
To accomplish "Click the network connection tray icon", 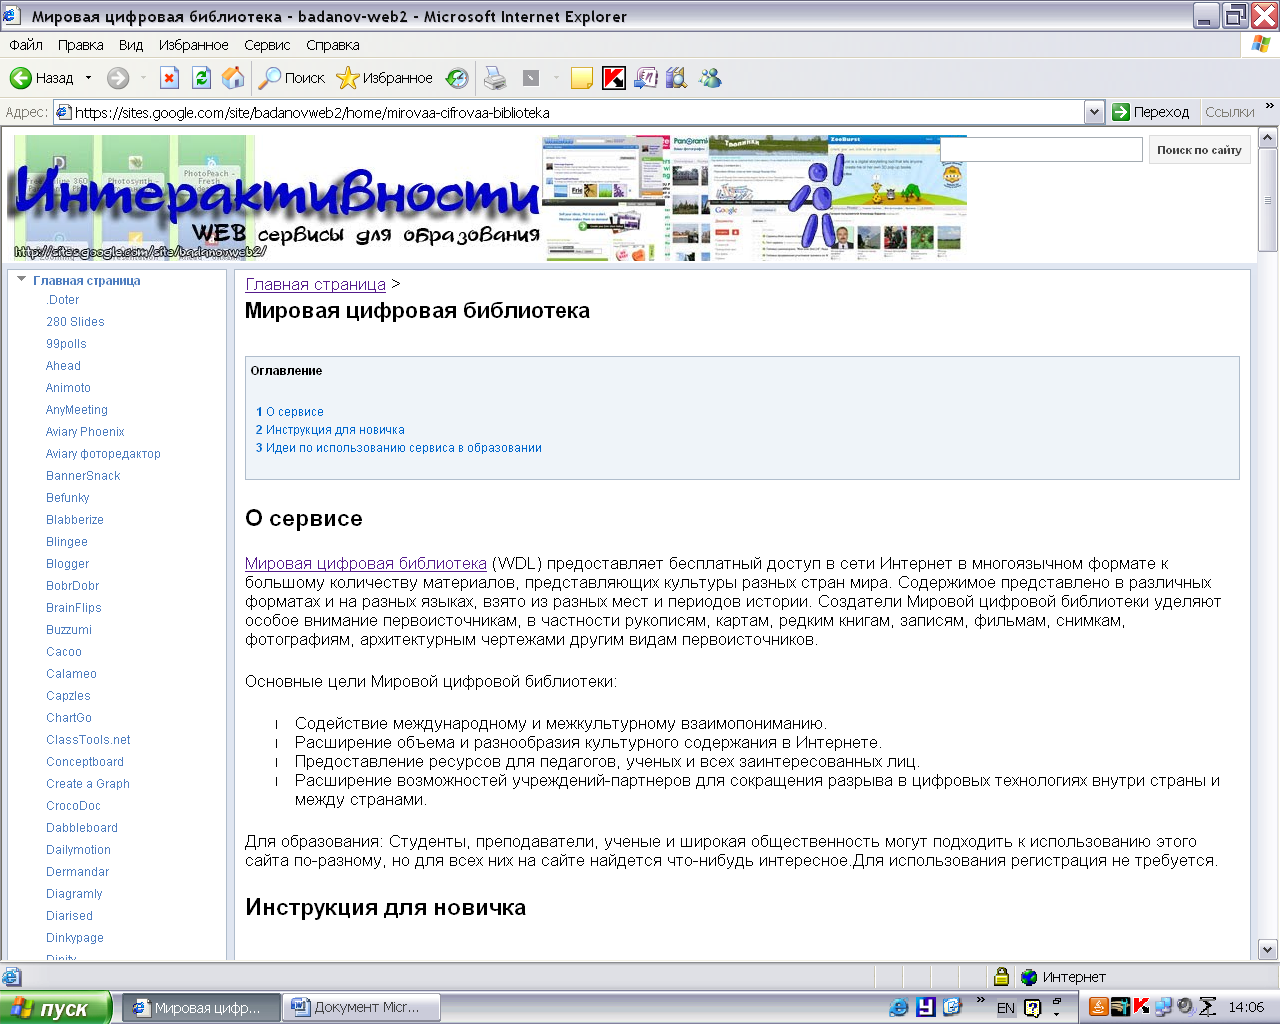I will coord(1163,1007).
